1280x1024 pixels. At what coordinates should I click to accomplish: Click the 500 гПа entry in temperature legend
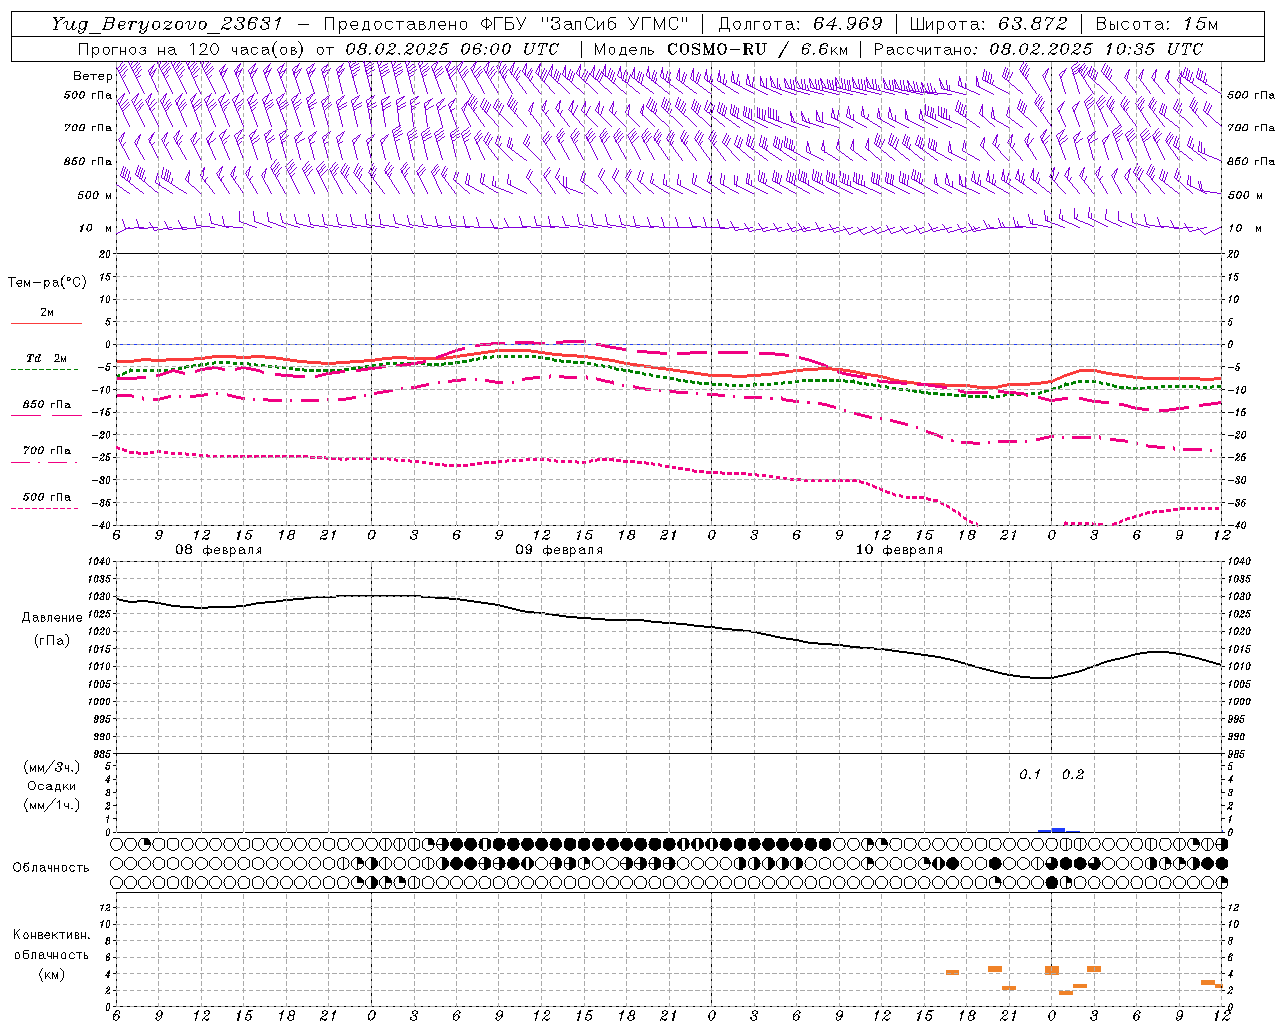(x=47, y=497)
